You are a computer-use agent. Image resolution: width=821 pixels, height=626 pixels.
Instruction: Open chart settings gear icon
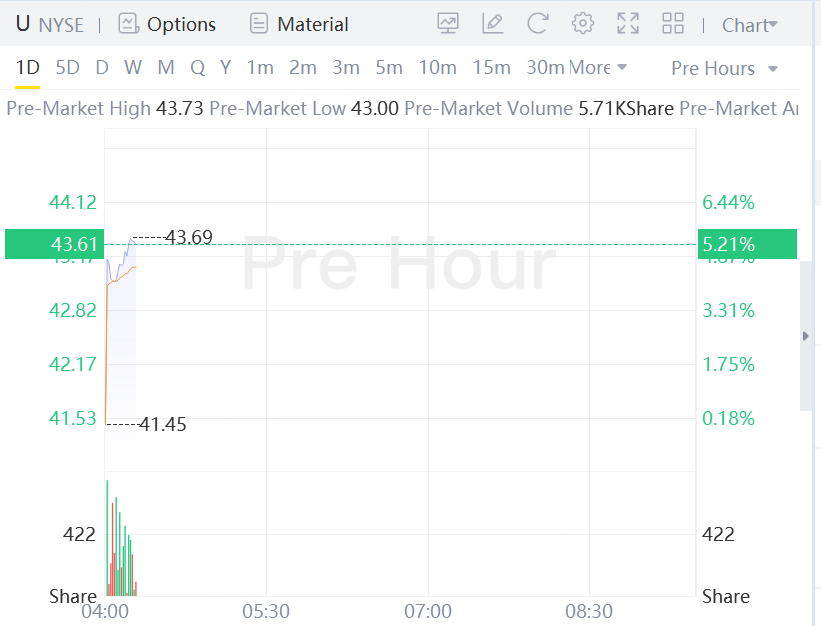click(x=582, y=24)
